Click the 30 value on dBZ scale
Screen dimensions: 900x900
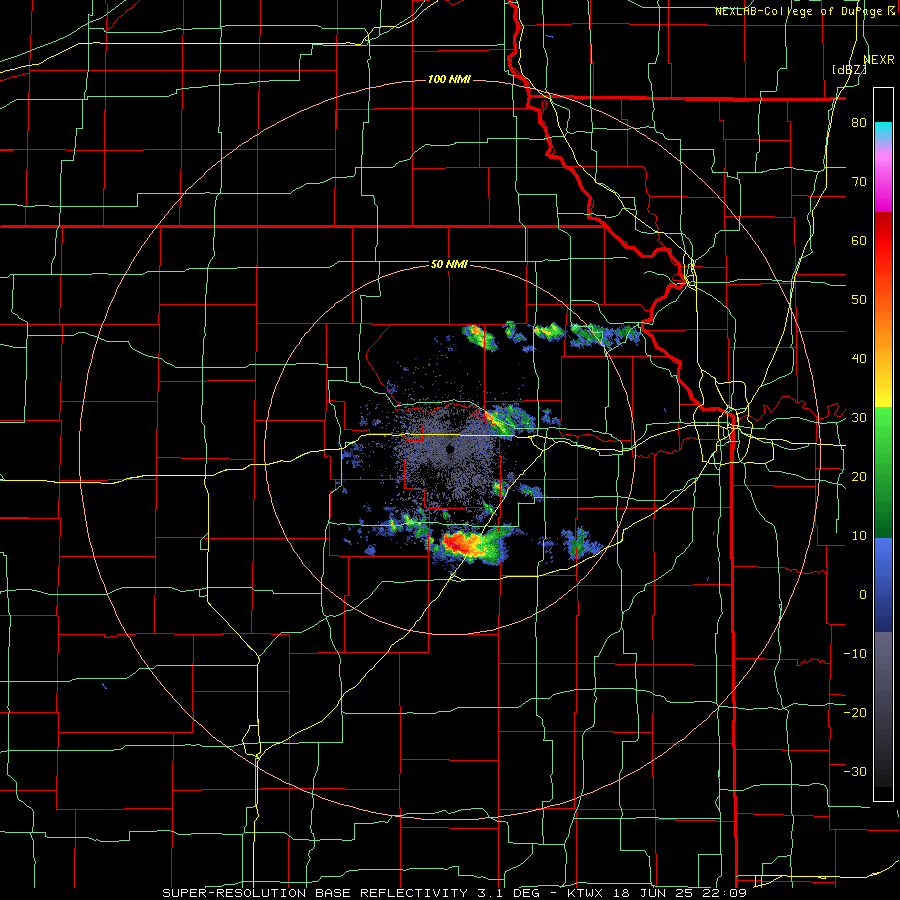pyautogui.click(x=859, y=418)
